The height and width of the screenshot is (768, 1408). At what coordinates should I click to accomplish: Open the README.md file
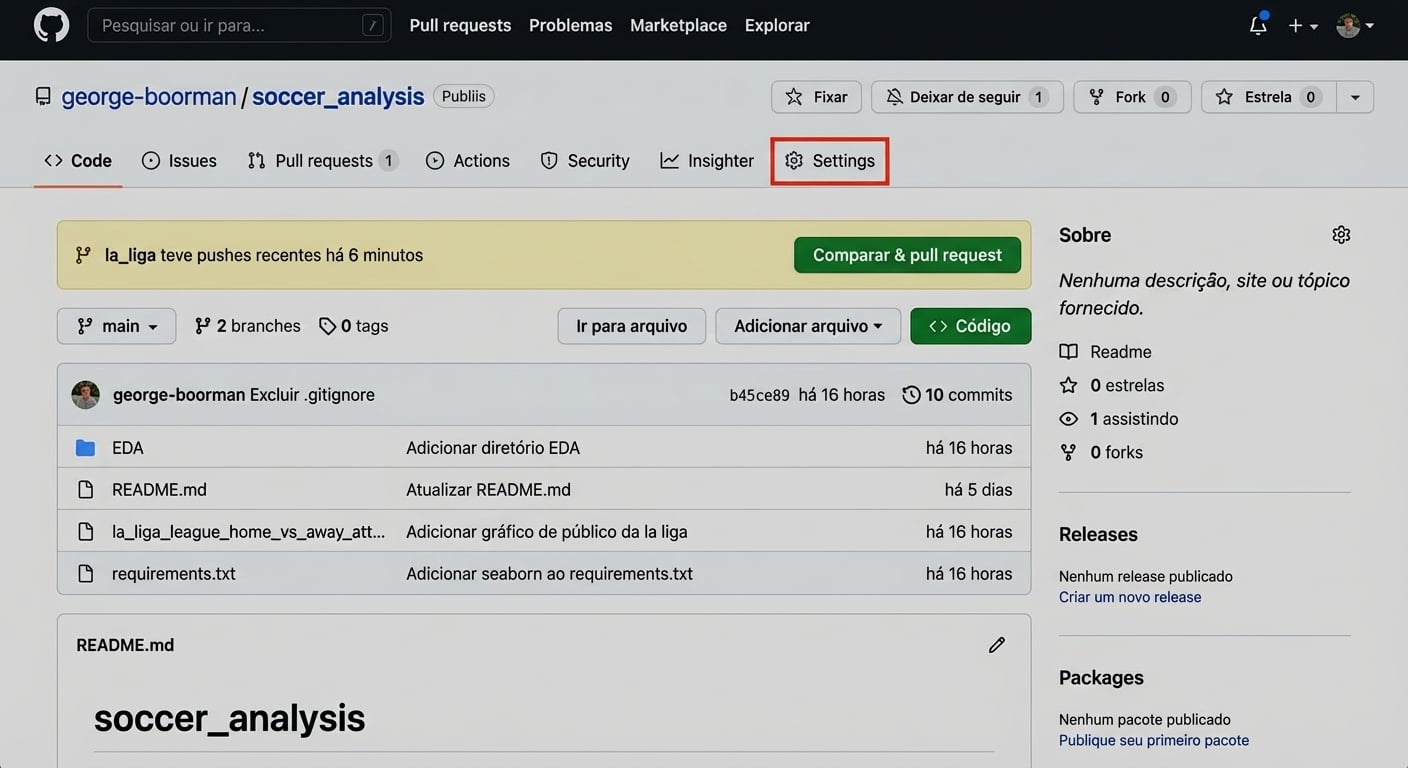click(x=159, y=490)
